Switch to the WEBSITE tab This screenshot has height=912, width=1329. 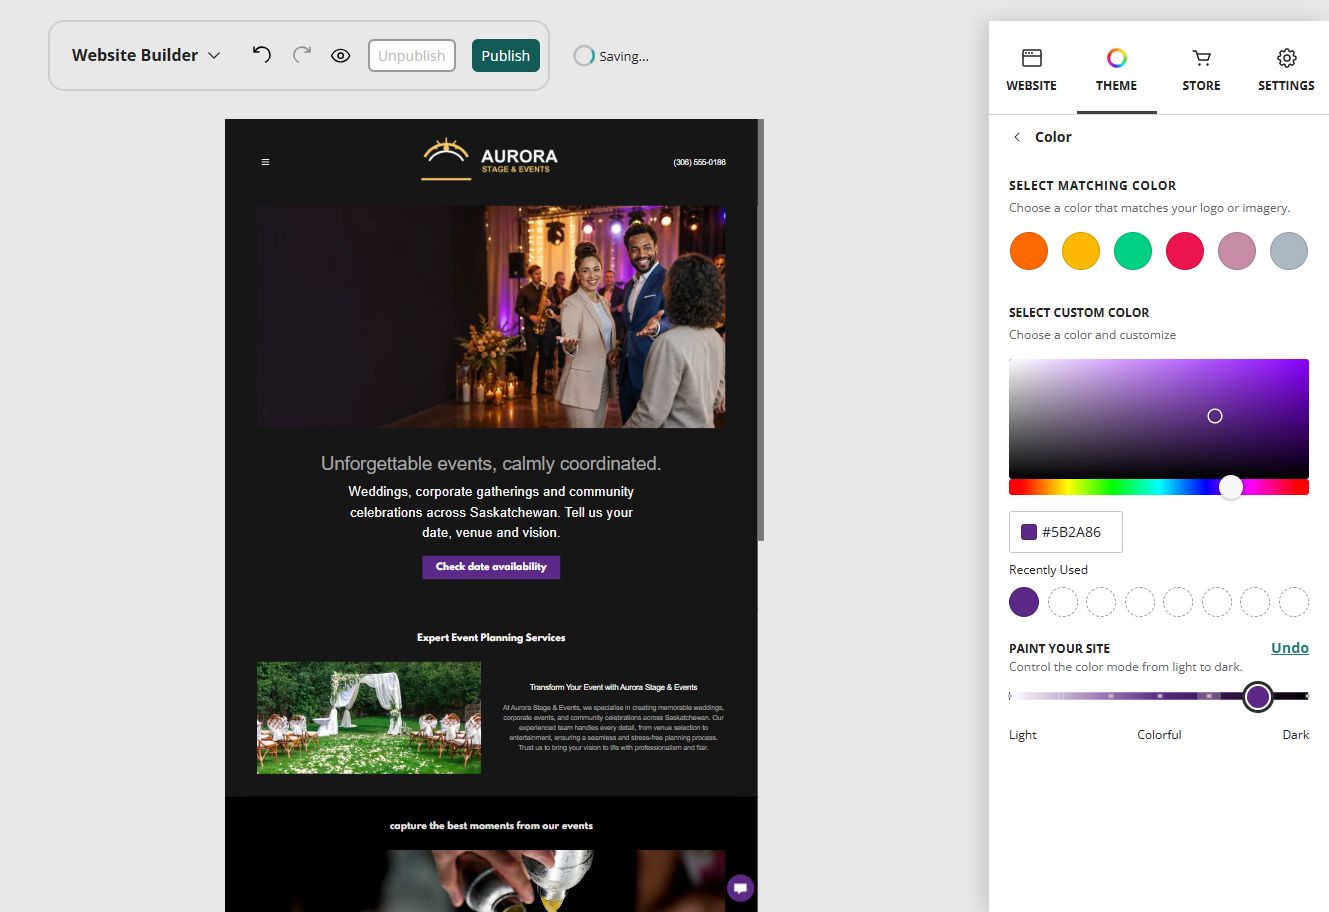[x=1031, y=69]
